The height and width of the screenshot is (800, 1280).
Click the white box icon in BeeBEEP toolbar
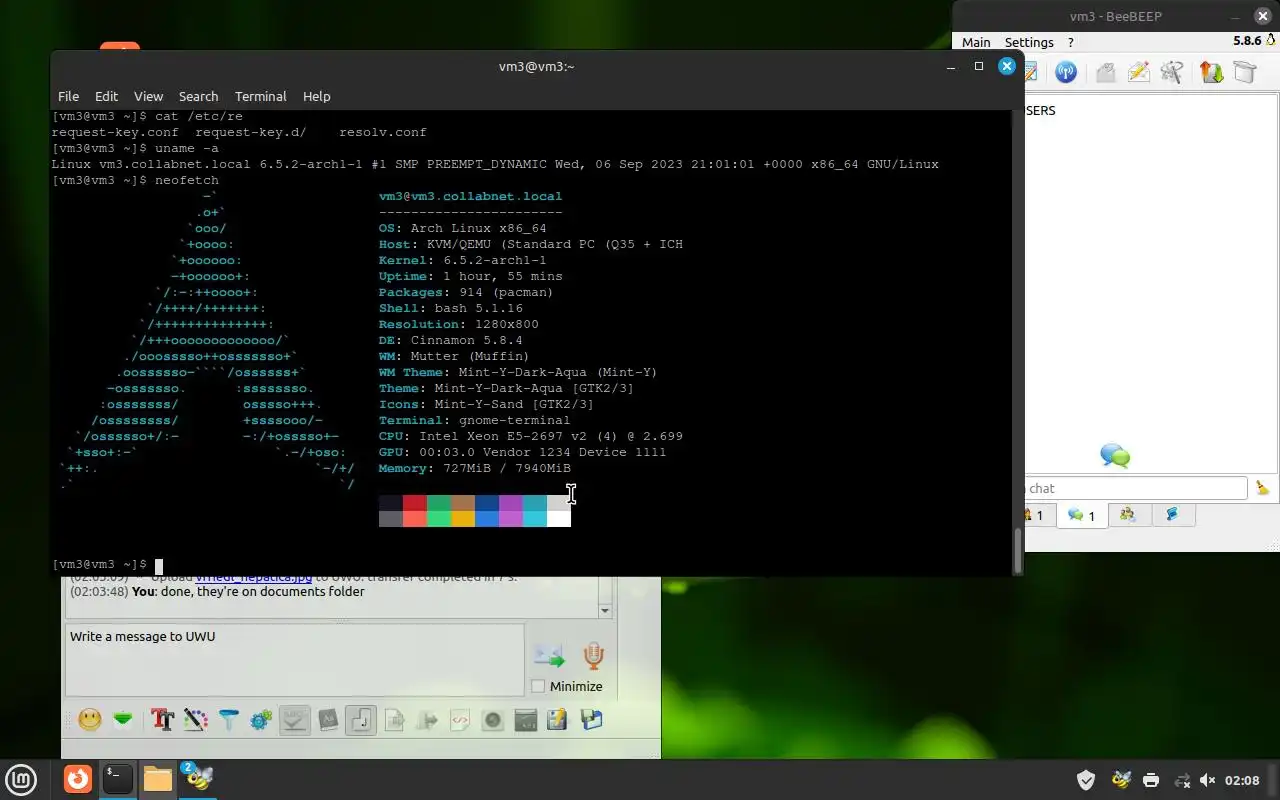pos(1244,72)
